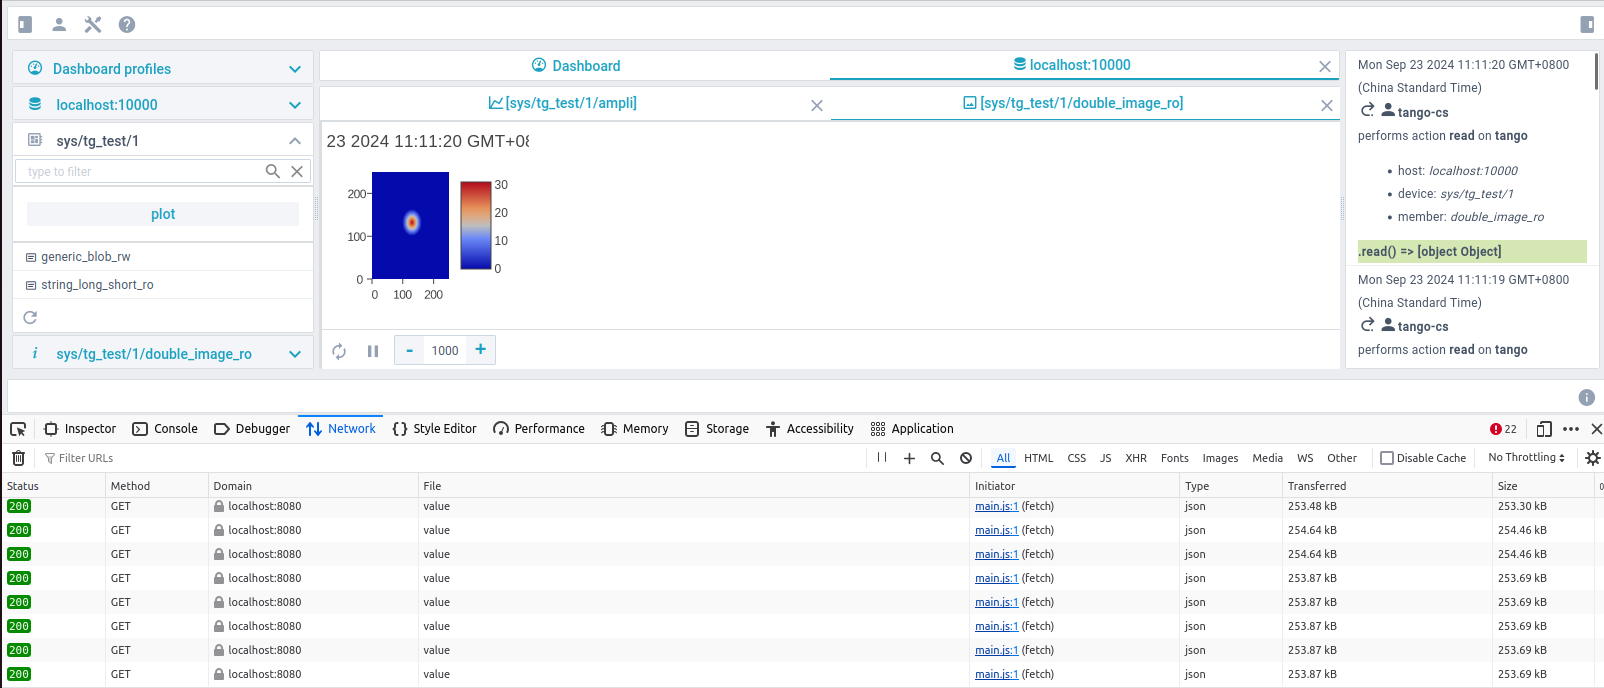Open the No Throttling dropdown
This screenshot has height=688, width=1604.
pyautogui.click(x=1526, y=457)
